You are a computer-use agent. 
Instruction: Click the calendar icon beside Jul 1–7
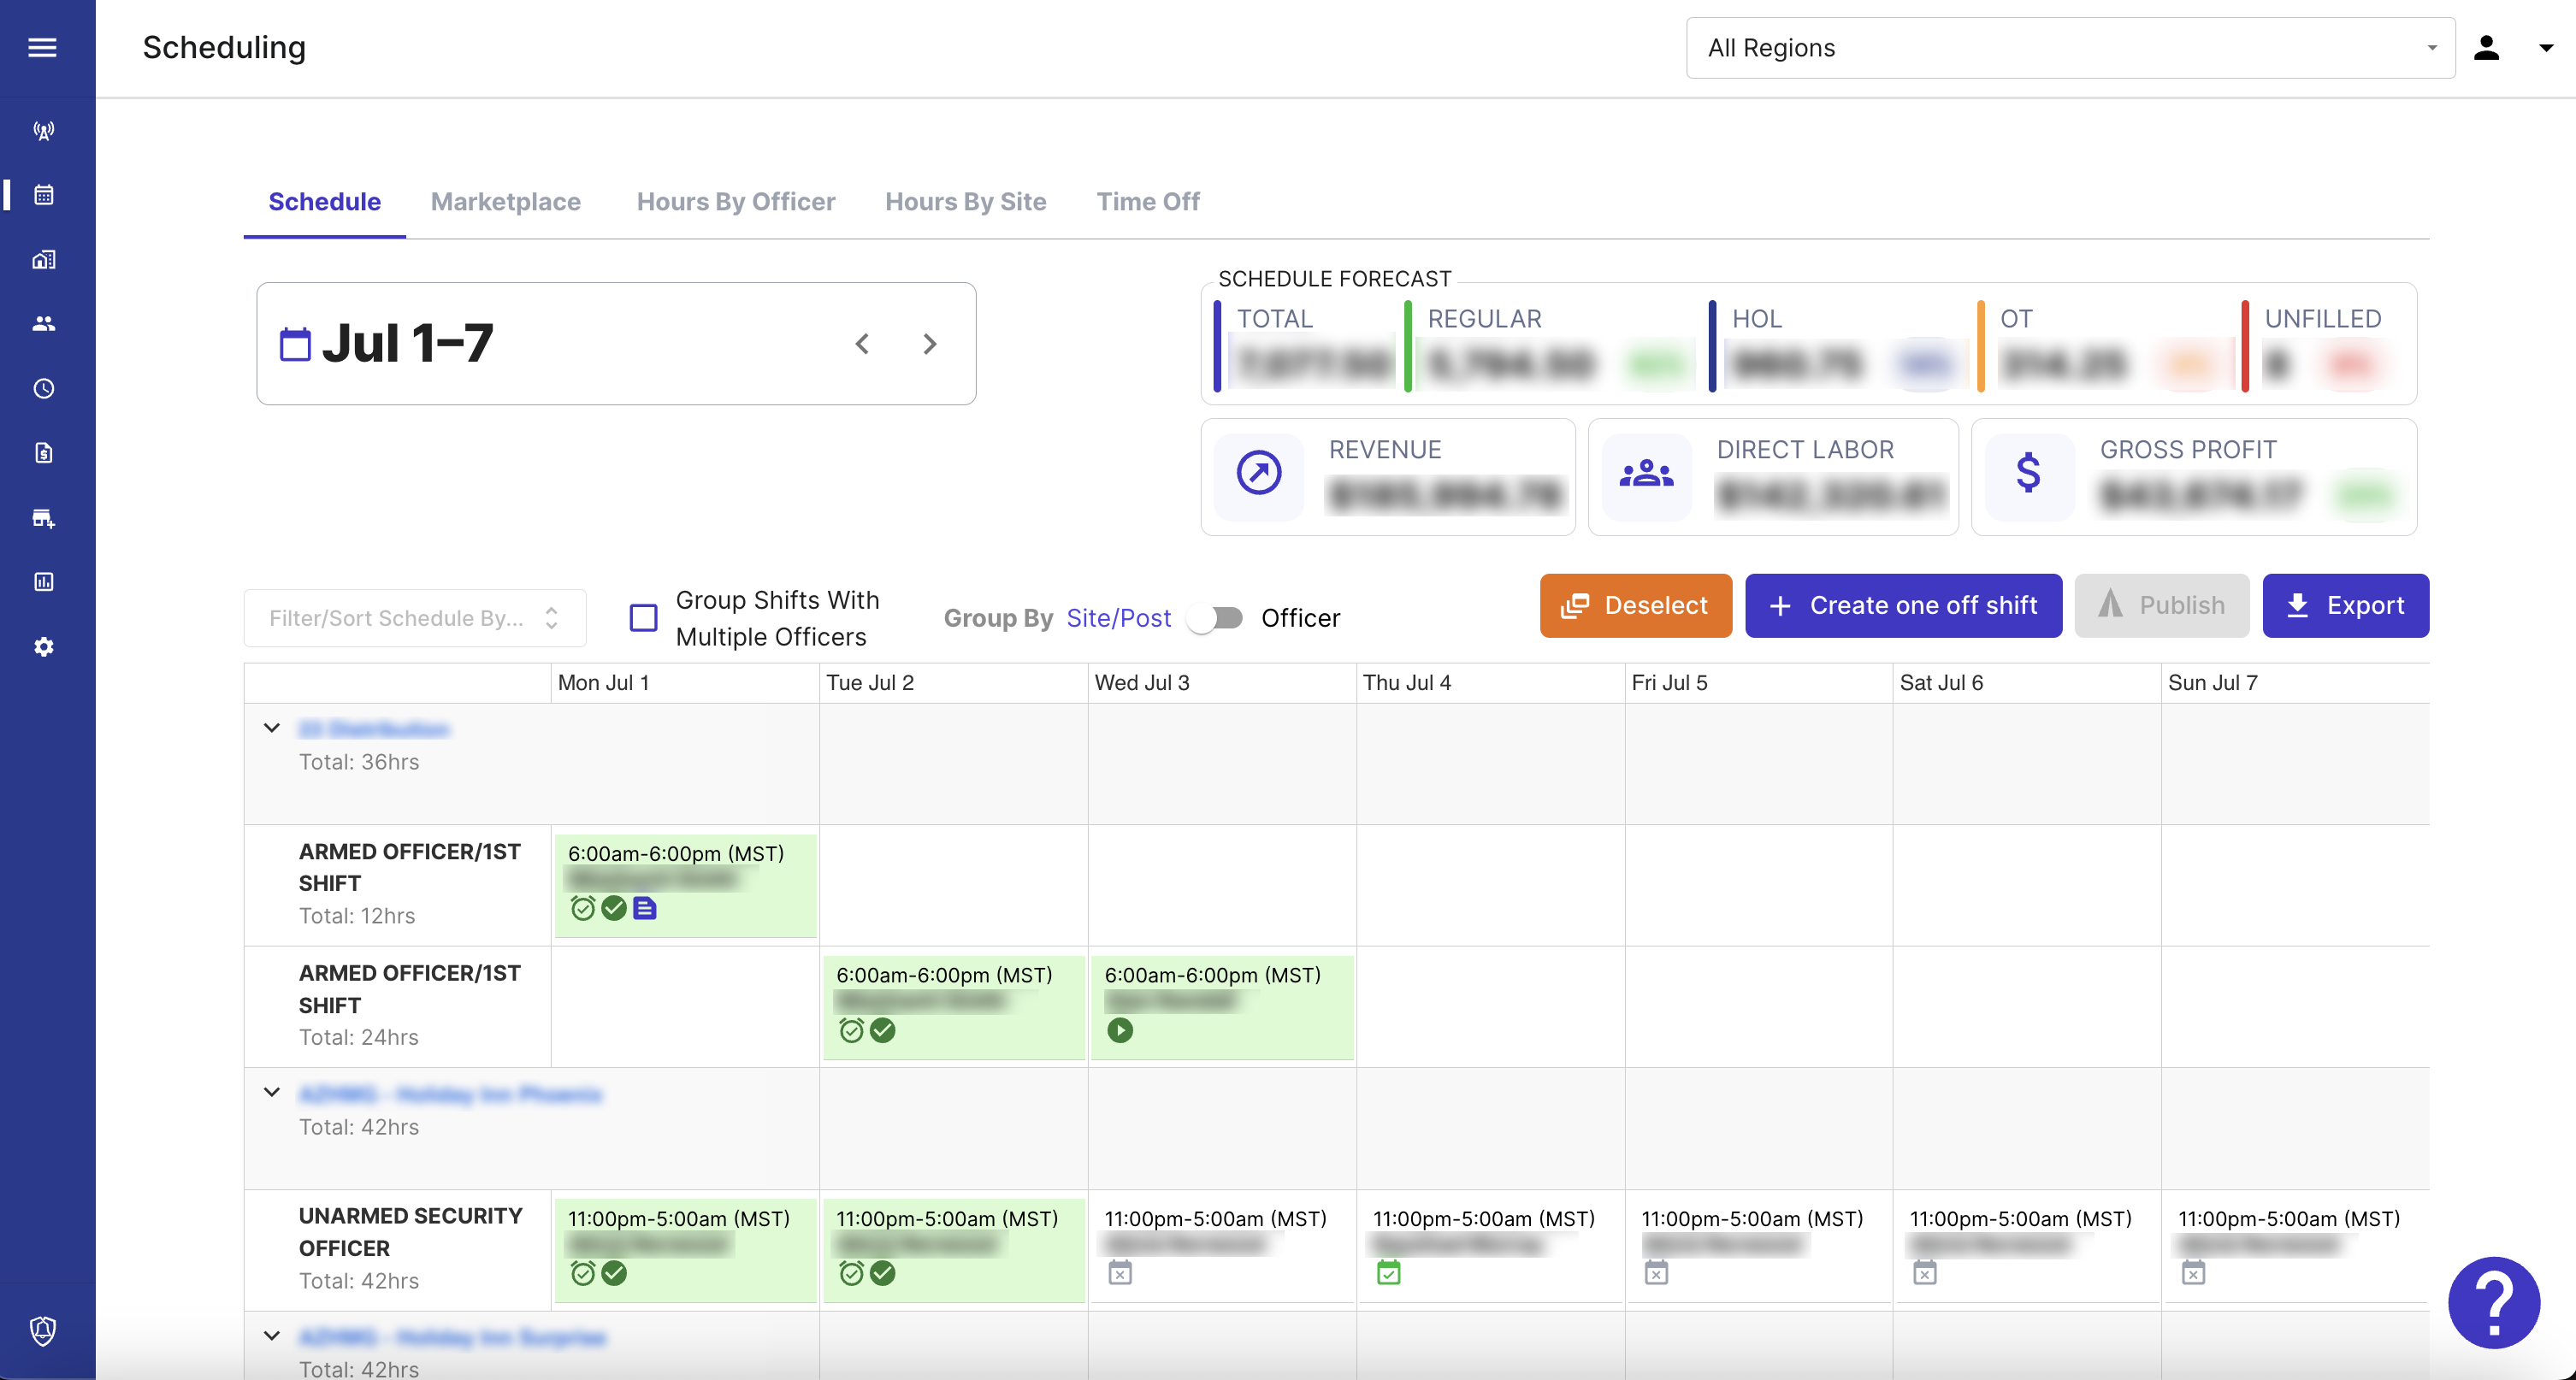pyautogui.click(x=295, y=344)
